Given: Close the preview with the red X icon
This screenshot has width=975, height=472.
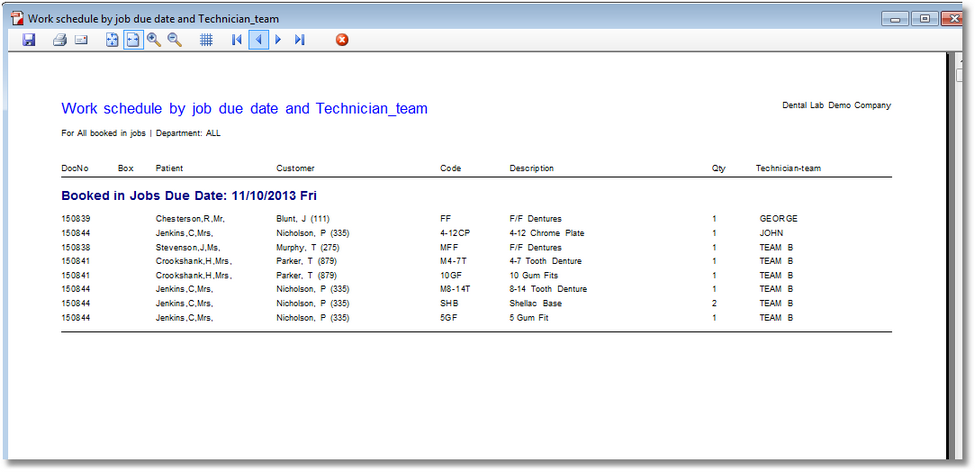Looking at the screenshot, I should pyautogui.click(x=342, y=40).
